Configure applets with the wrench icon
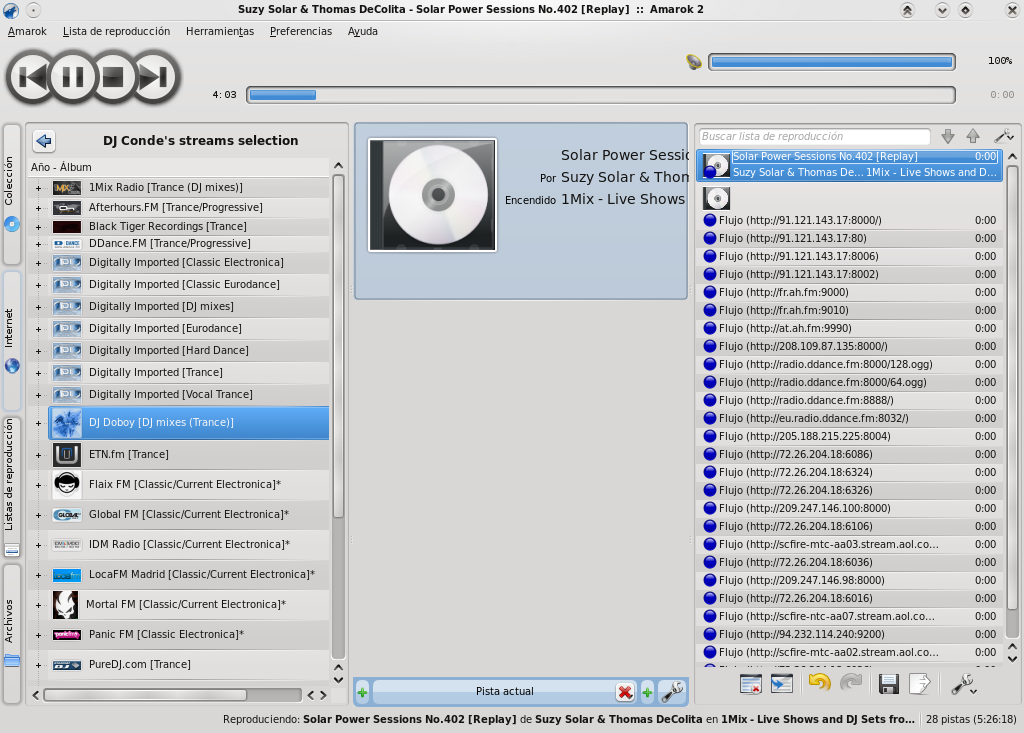The height and width of the screenshot is (733, 1024). click(673, 691)
